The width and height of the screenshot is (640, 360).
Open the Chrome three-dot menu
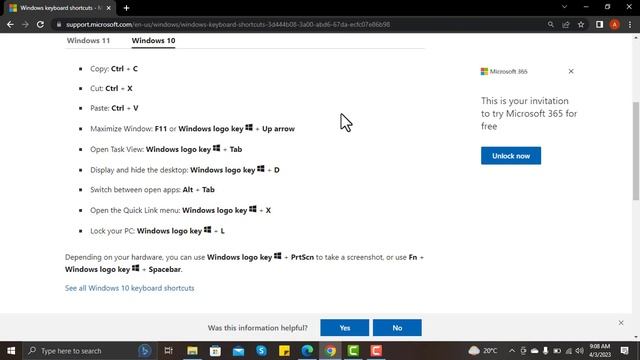630,24
